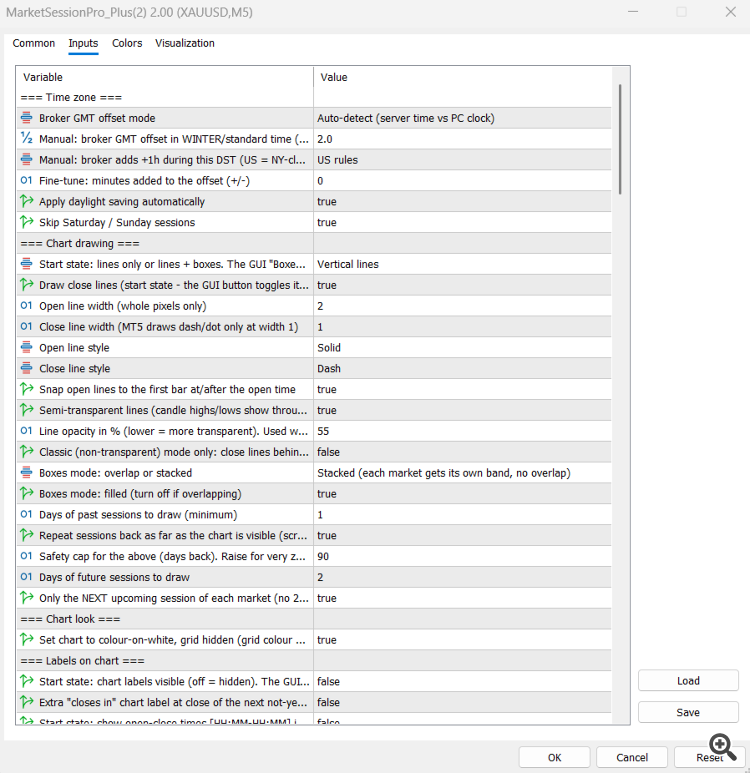750x773 pixels.
Task: Toggle Extra closes in chart label false value
Action: point(463,703)
